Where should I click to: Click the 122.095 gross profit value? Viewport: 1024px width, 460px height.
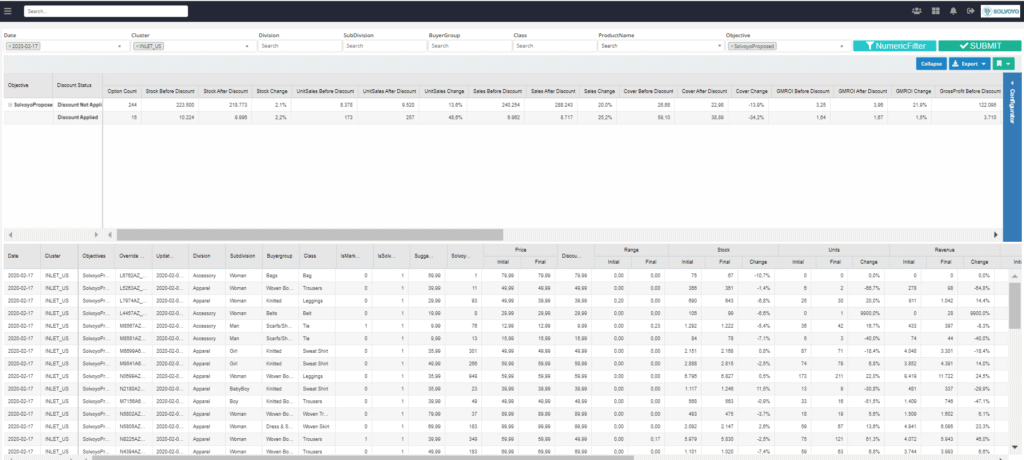click(985, 105)
